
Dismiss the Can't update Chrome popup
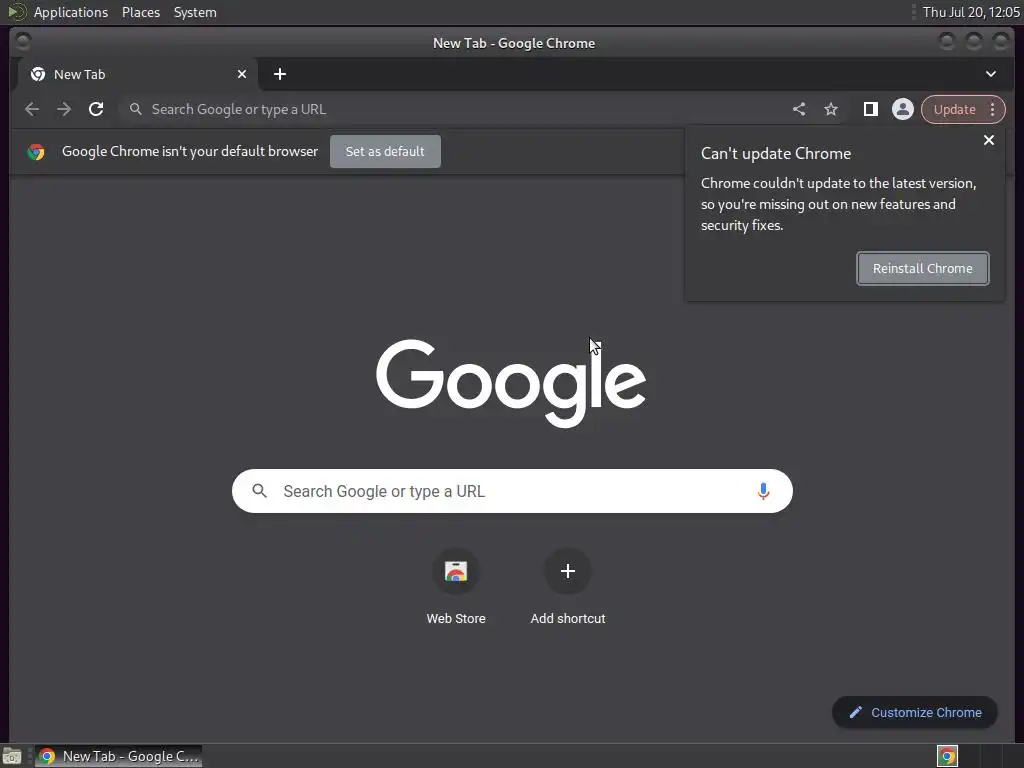[989, 140]
